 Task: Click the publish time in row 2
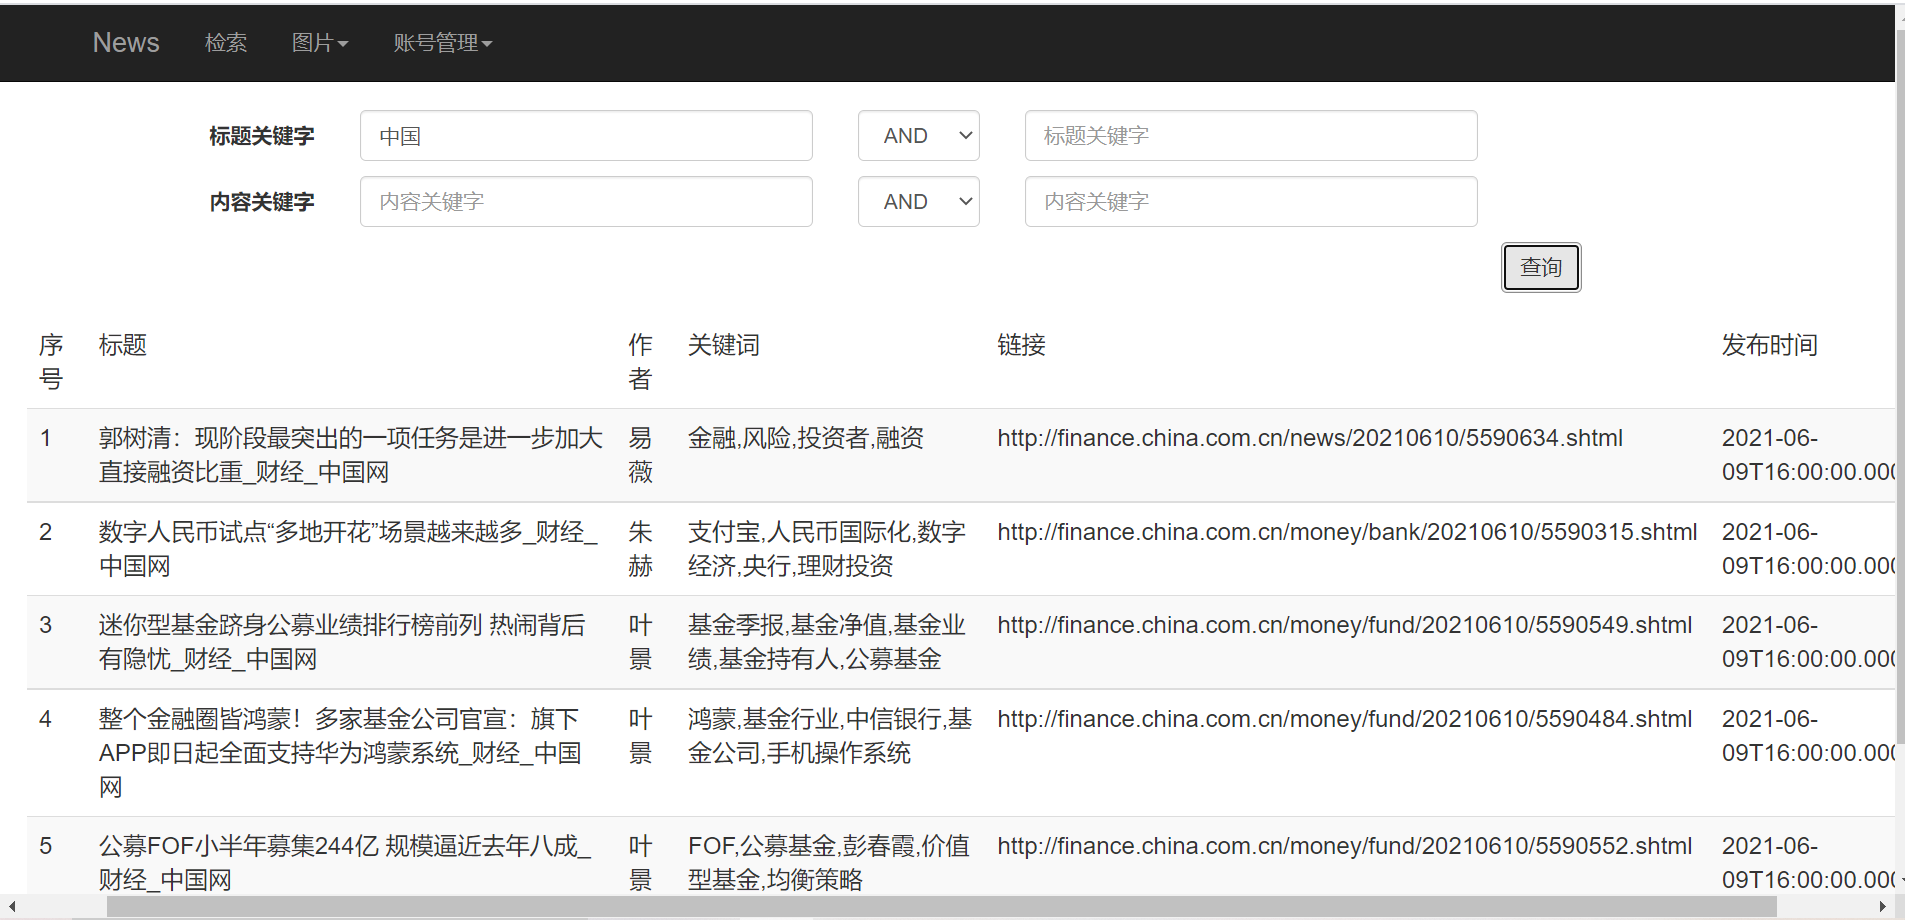1808,549
